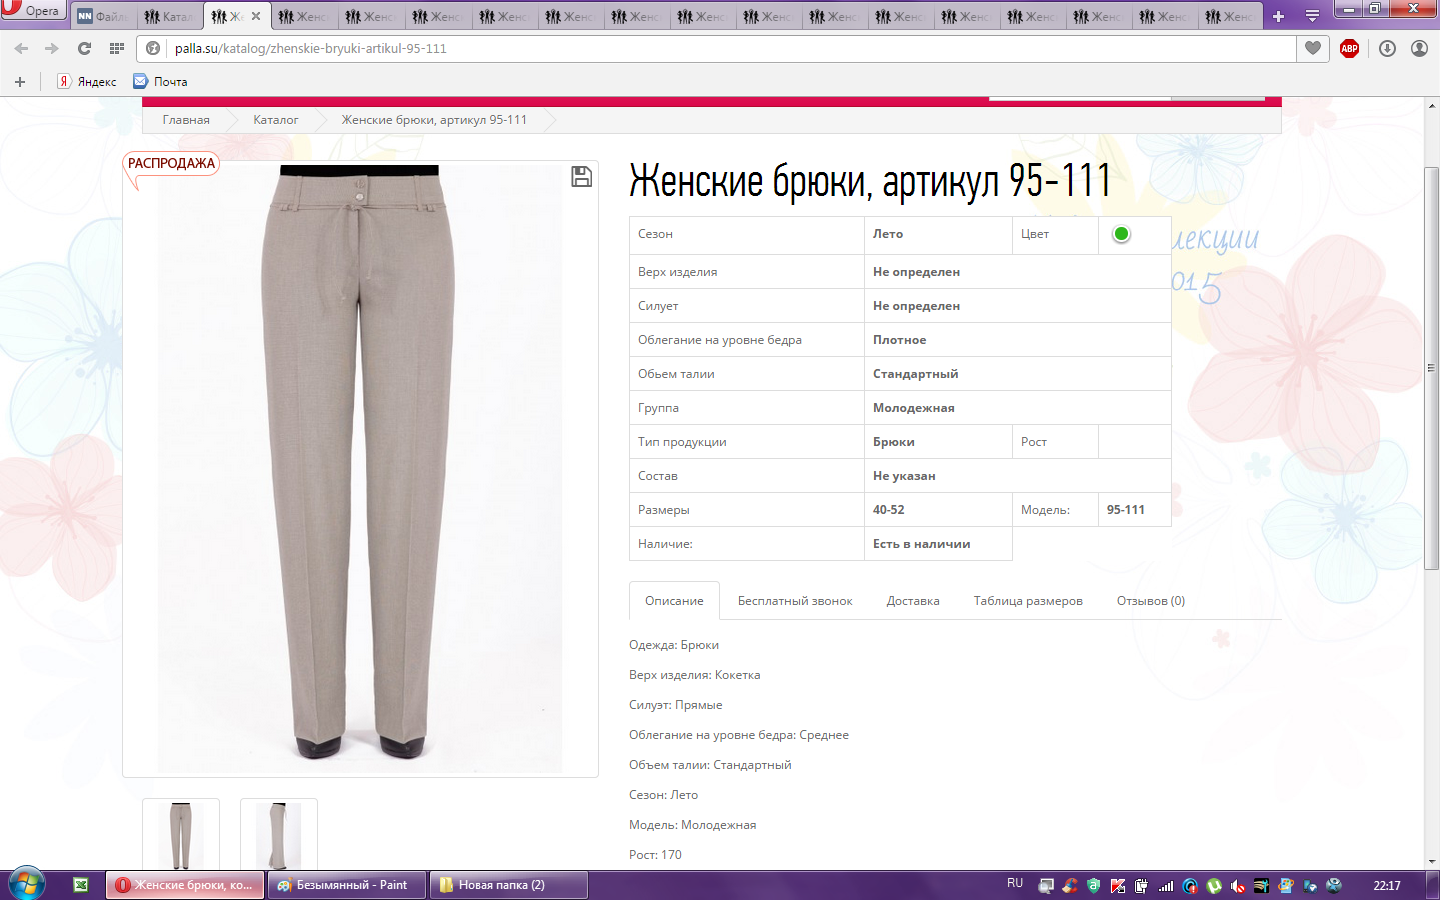
Task: Select the green color swatch
Action: click(x=1121, y=234)
